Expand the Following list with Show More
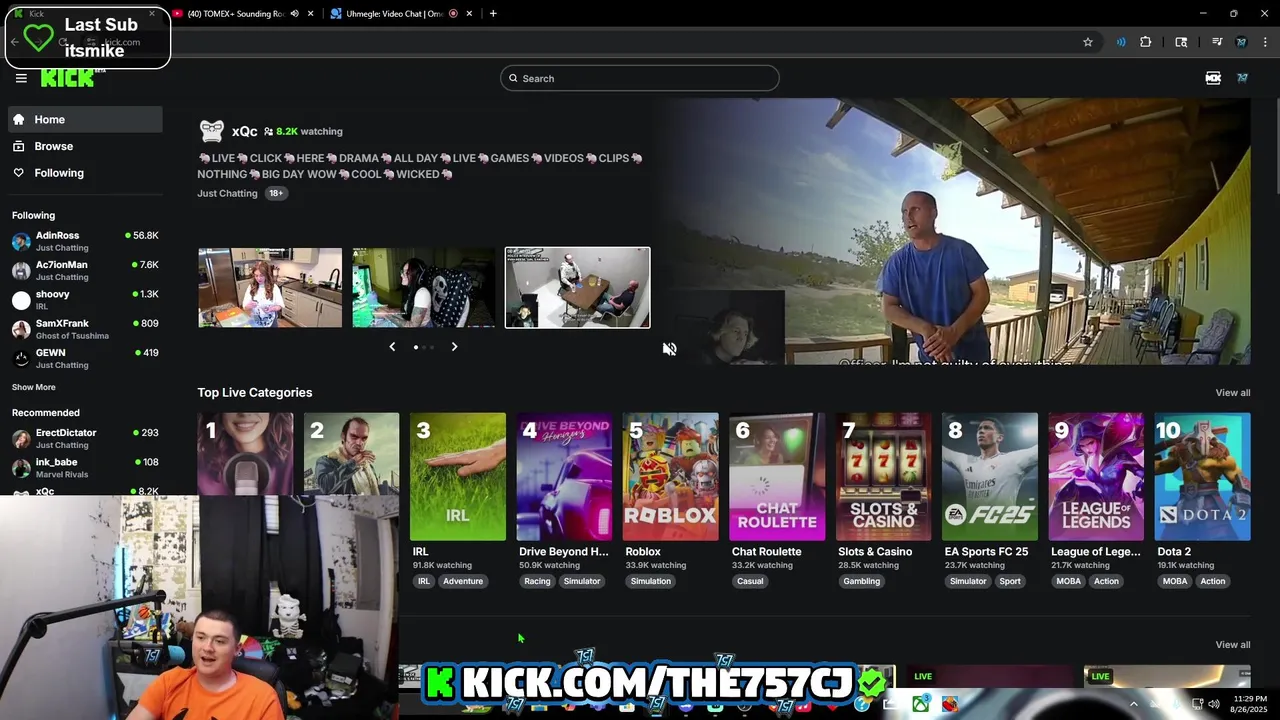This screenshot has width=1280, height=720. pos(34,387)
